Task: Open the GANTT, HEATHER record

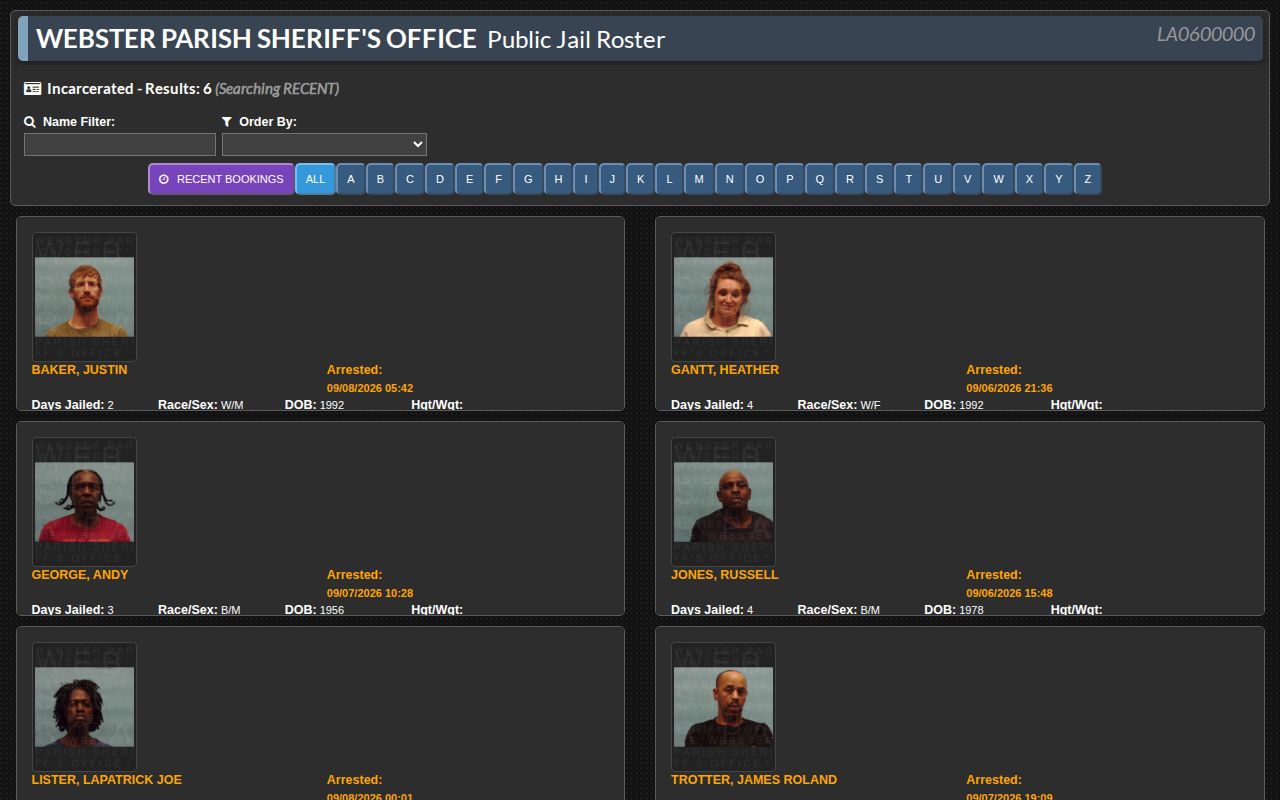Action: tap(725, 370)
